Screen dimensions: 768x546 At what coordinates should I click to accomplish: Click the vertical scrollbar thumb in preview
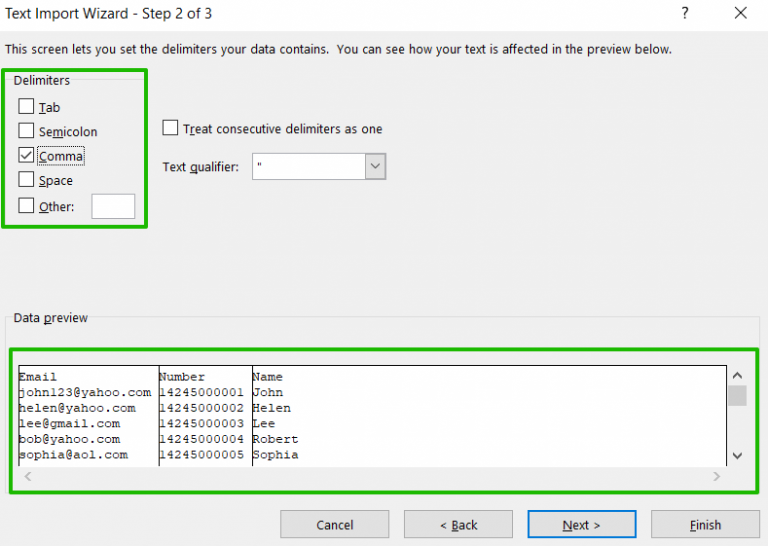tap(737, 396)
